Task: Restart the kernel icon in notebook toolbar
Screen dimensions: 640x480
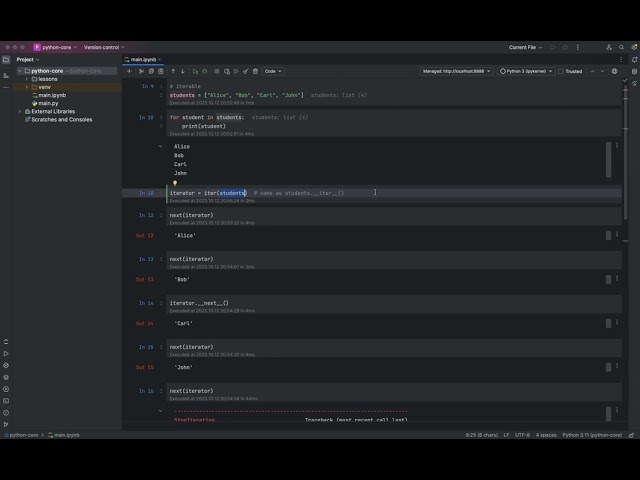Action: (227, 71)
